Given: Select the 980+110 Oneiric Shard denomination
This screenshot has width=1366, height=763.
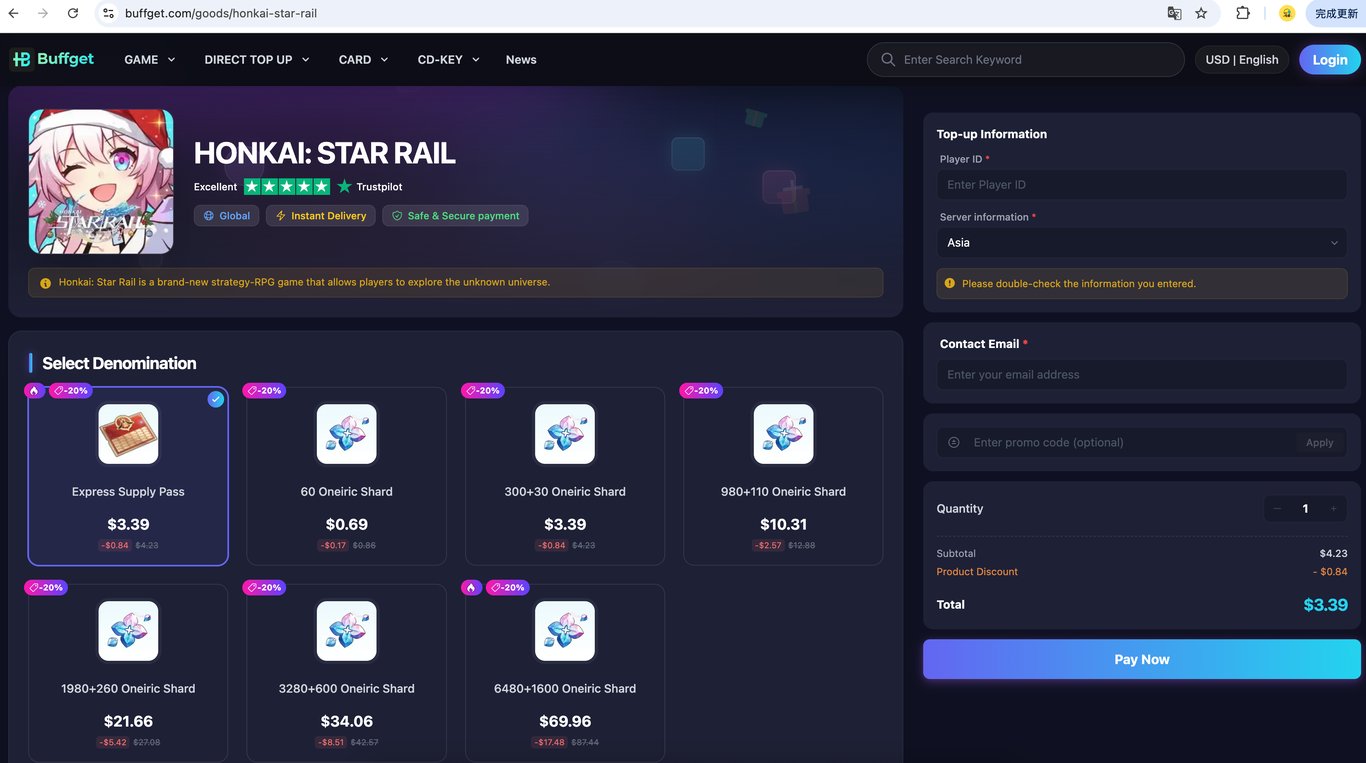Looking at the screenshot, I should click(x=783, y=476).
